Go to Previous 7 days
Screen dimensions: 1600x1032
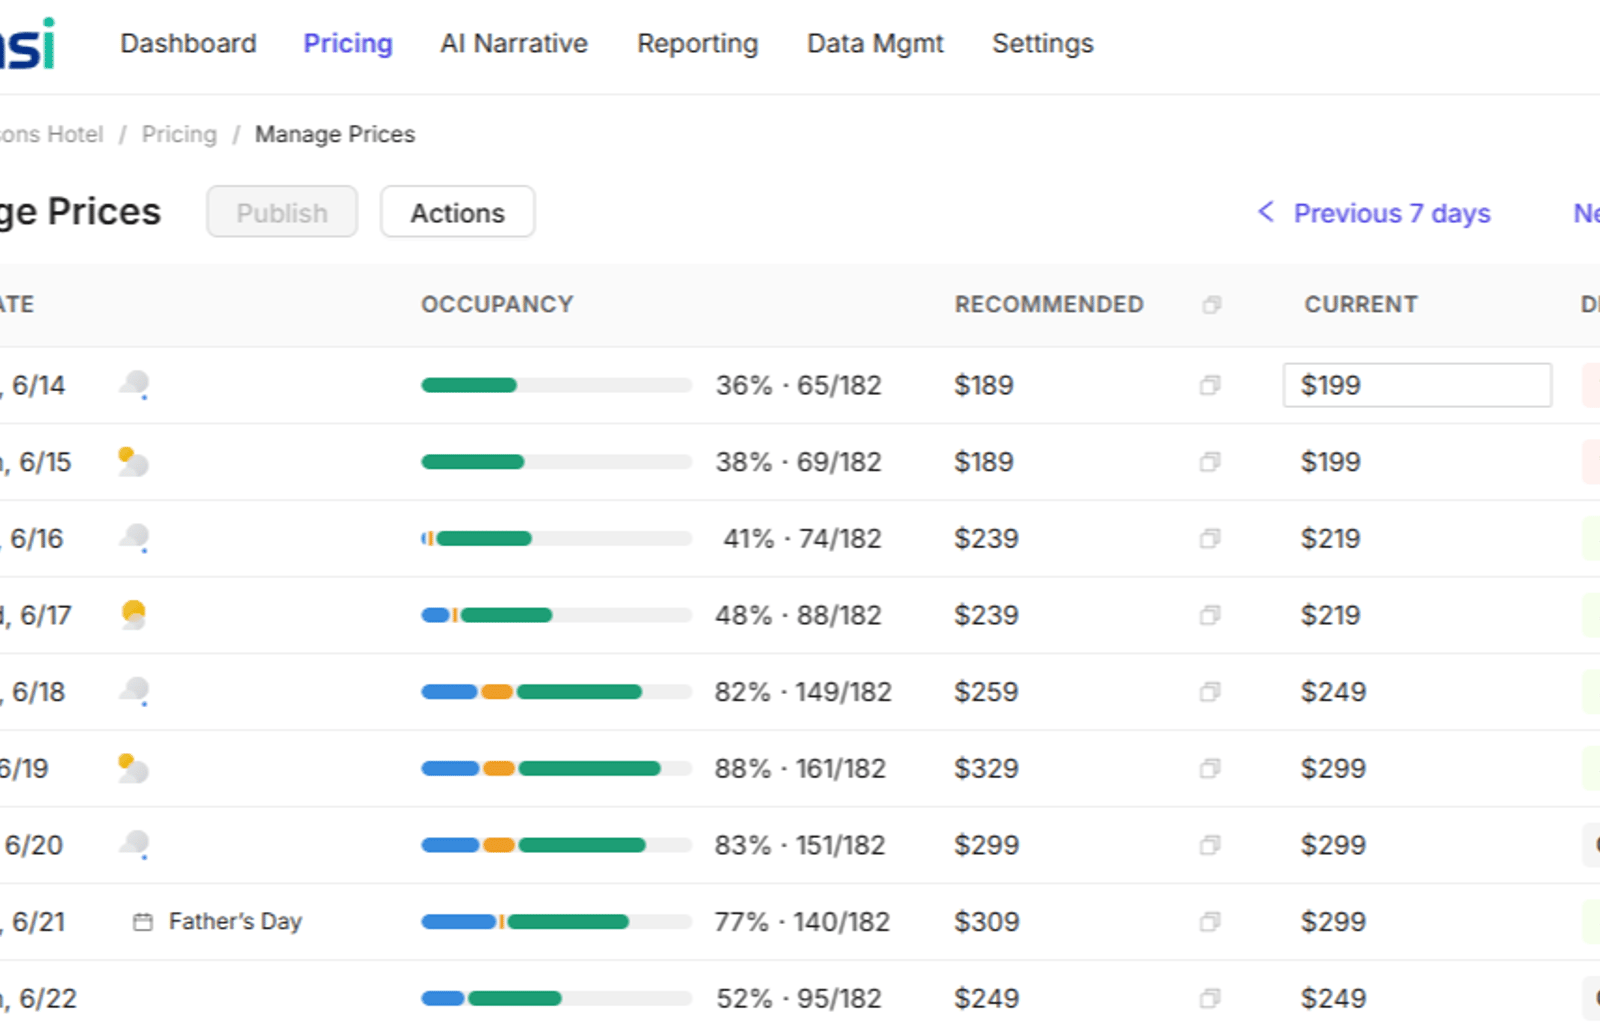click(1392, 213)
